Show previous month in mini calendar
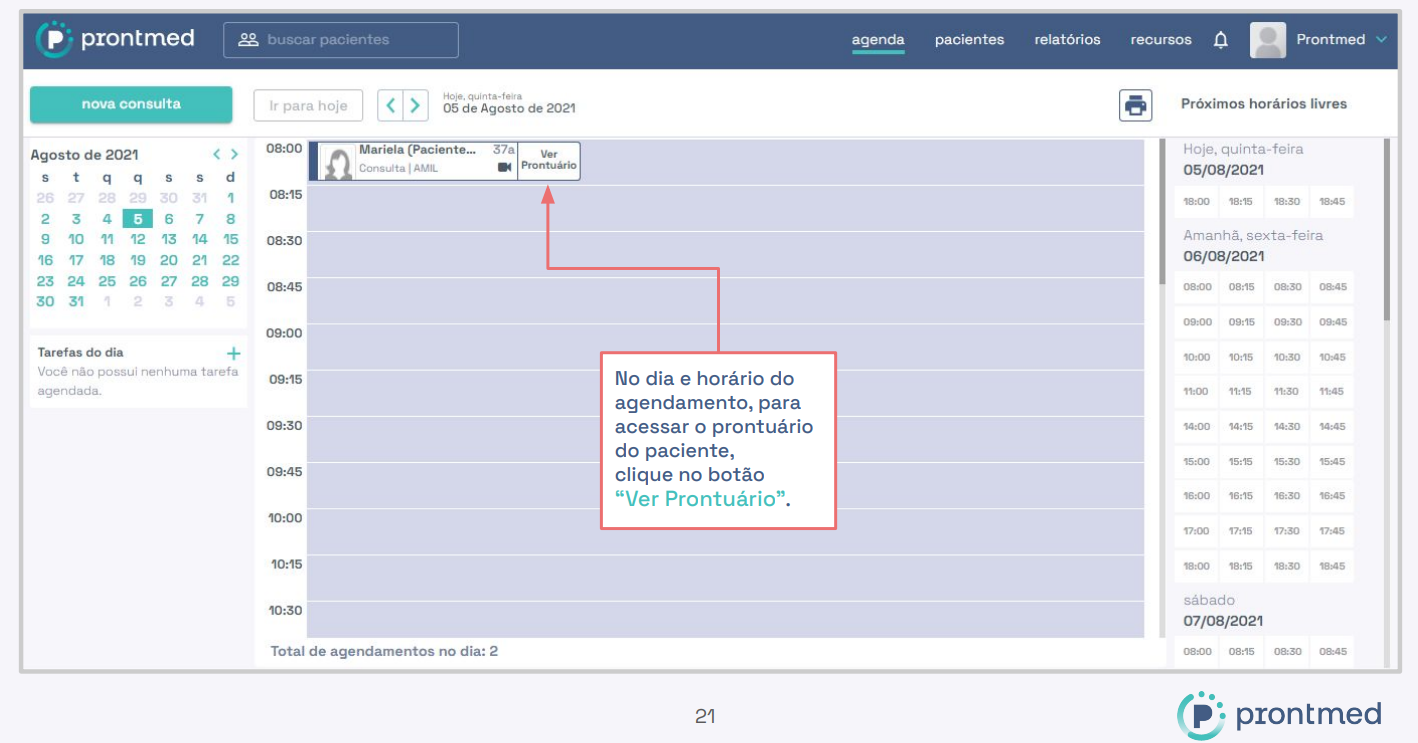The height and width of the screenshot is (743, 1418). pyautogui.click(x=216, y=154)
